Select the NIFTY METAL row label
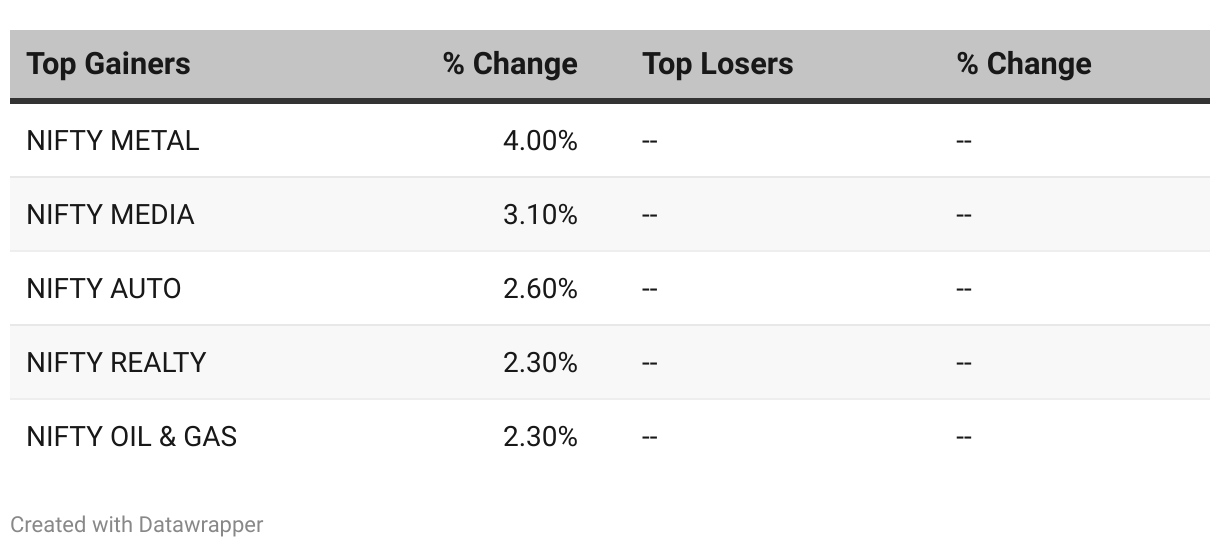1220x548 pixels. [x=113, y=141]
